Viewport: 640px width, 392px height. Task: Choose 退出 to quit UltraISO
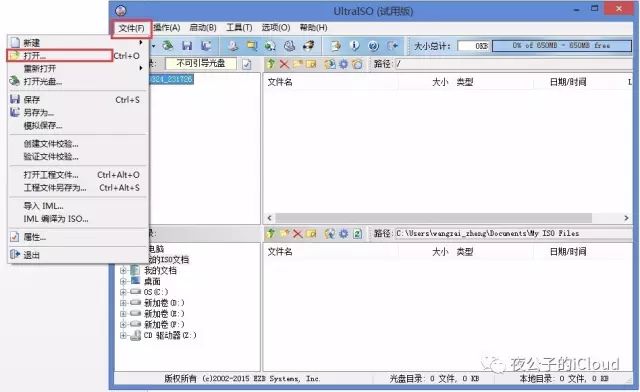point(77,255)
